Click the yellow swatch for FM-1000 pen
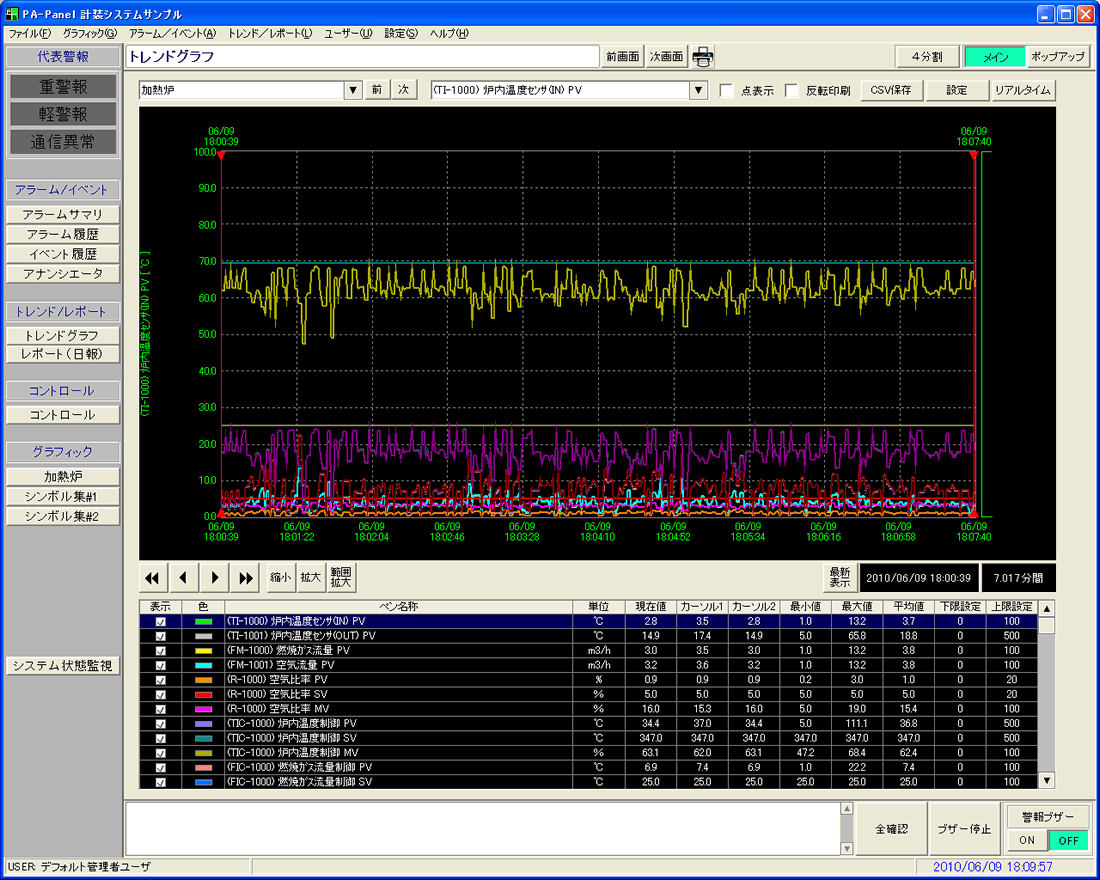Viewport: 1100px width, 880px height. 204,650
